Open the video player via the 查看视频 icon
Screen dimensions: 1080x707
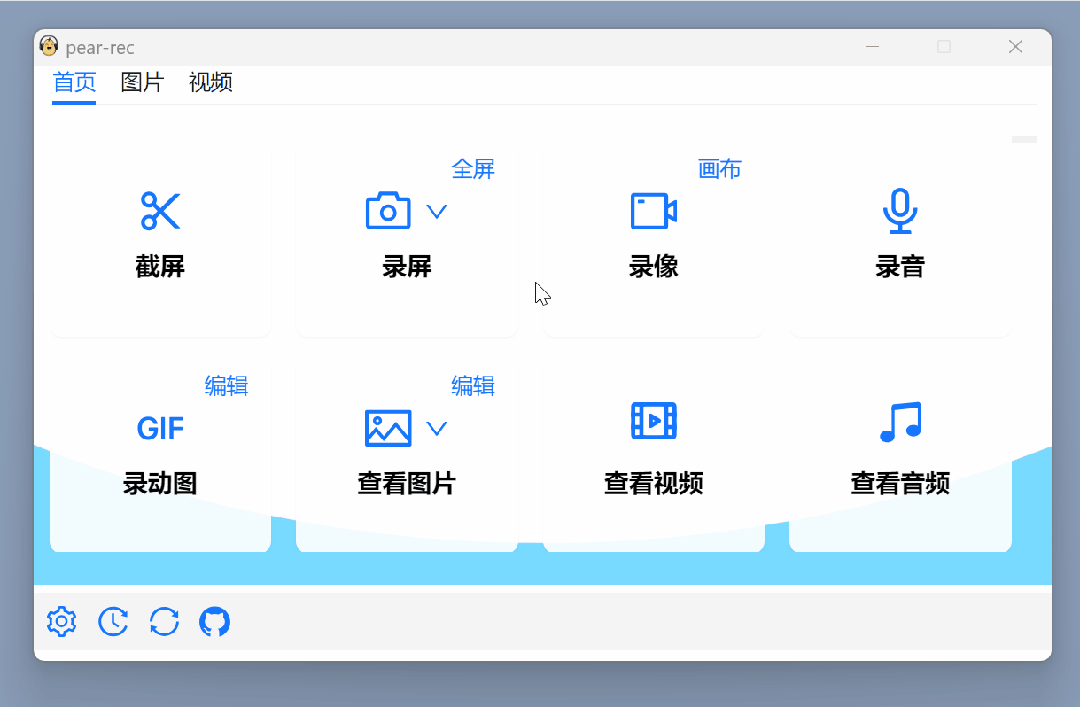point(653,421)
